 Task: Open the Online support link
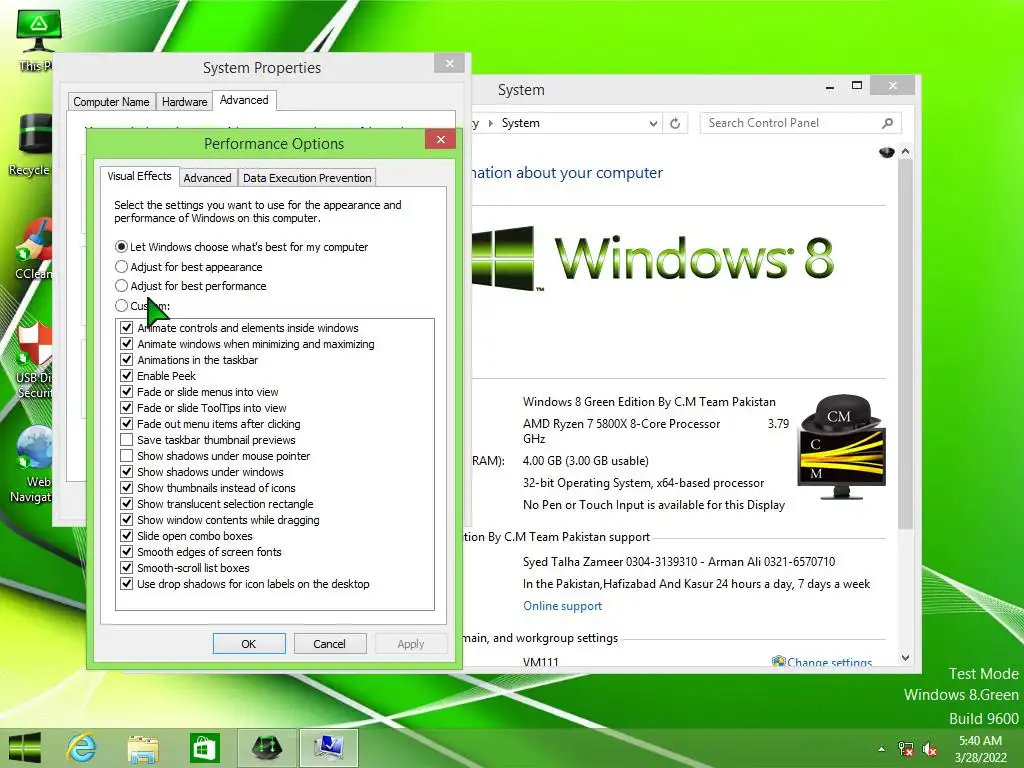562,606
